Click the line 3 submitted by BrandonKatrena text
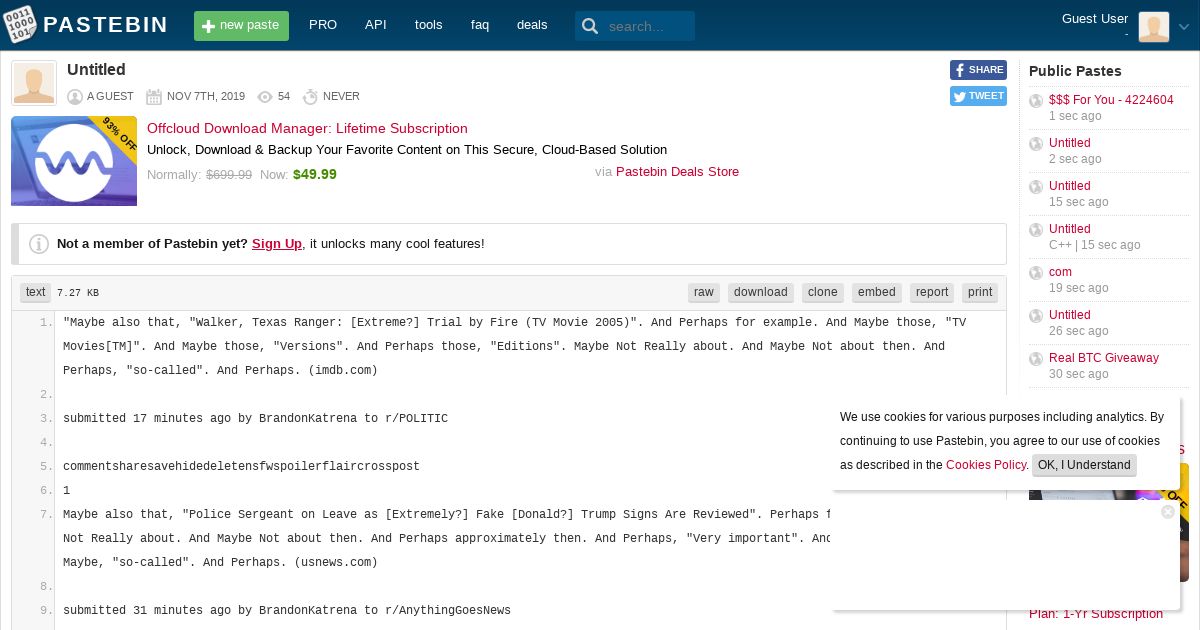 point(255,419)
